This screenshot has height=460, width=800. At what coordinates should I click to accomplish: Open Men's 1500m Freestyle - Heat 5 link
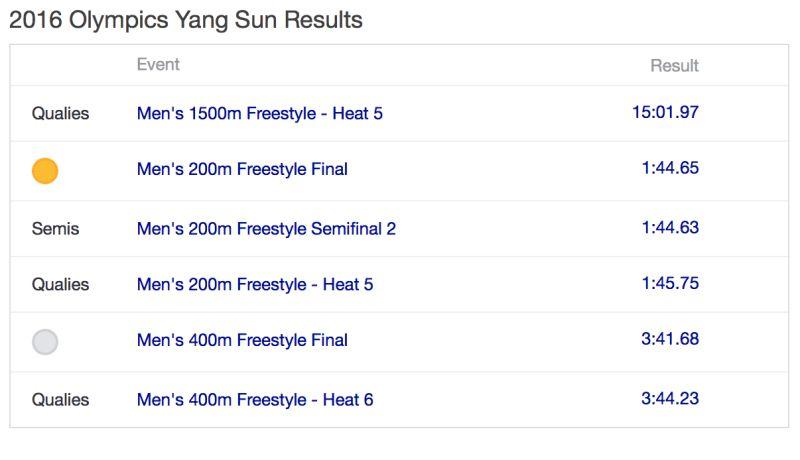click(x=259, y=114)
